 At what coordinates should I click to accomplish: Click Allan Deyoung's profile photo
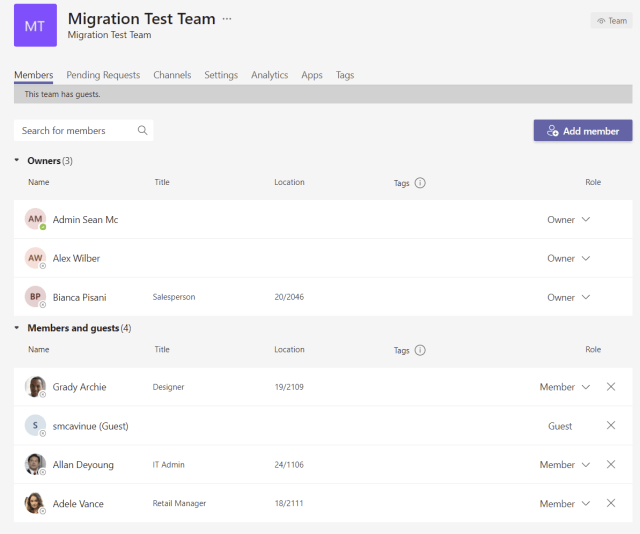coord(35,464)
